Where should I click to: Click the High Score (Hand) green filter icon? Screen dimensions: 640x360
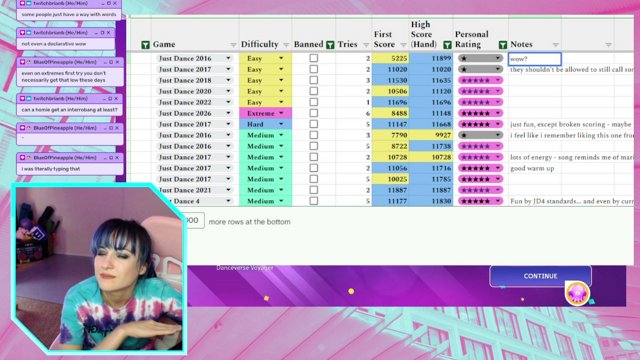pyautogui.click(x=447, y=45)
